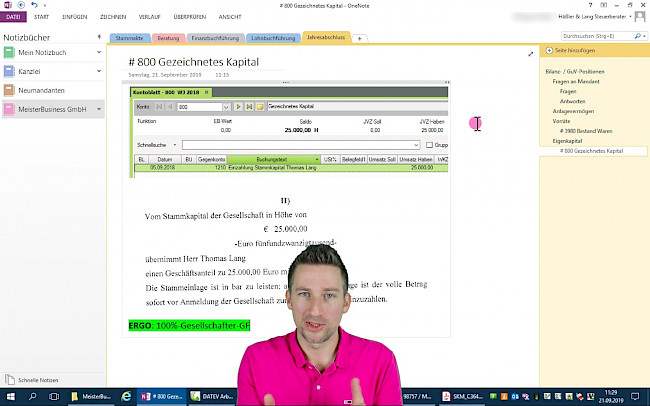Viewport: 650px width, 406px height.
Task: Open Internet Explorer from the taskbar
Action: [126, 397]
